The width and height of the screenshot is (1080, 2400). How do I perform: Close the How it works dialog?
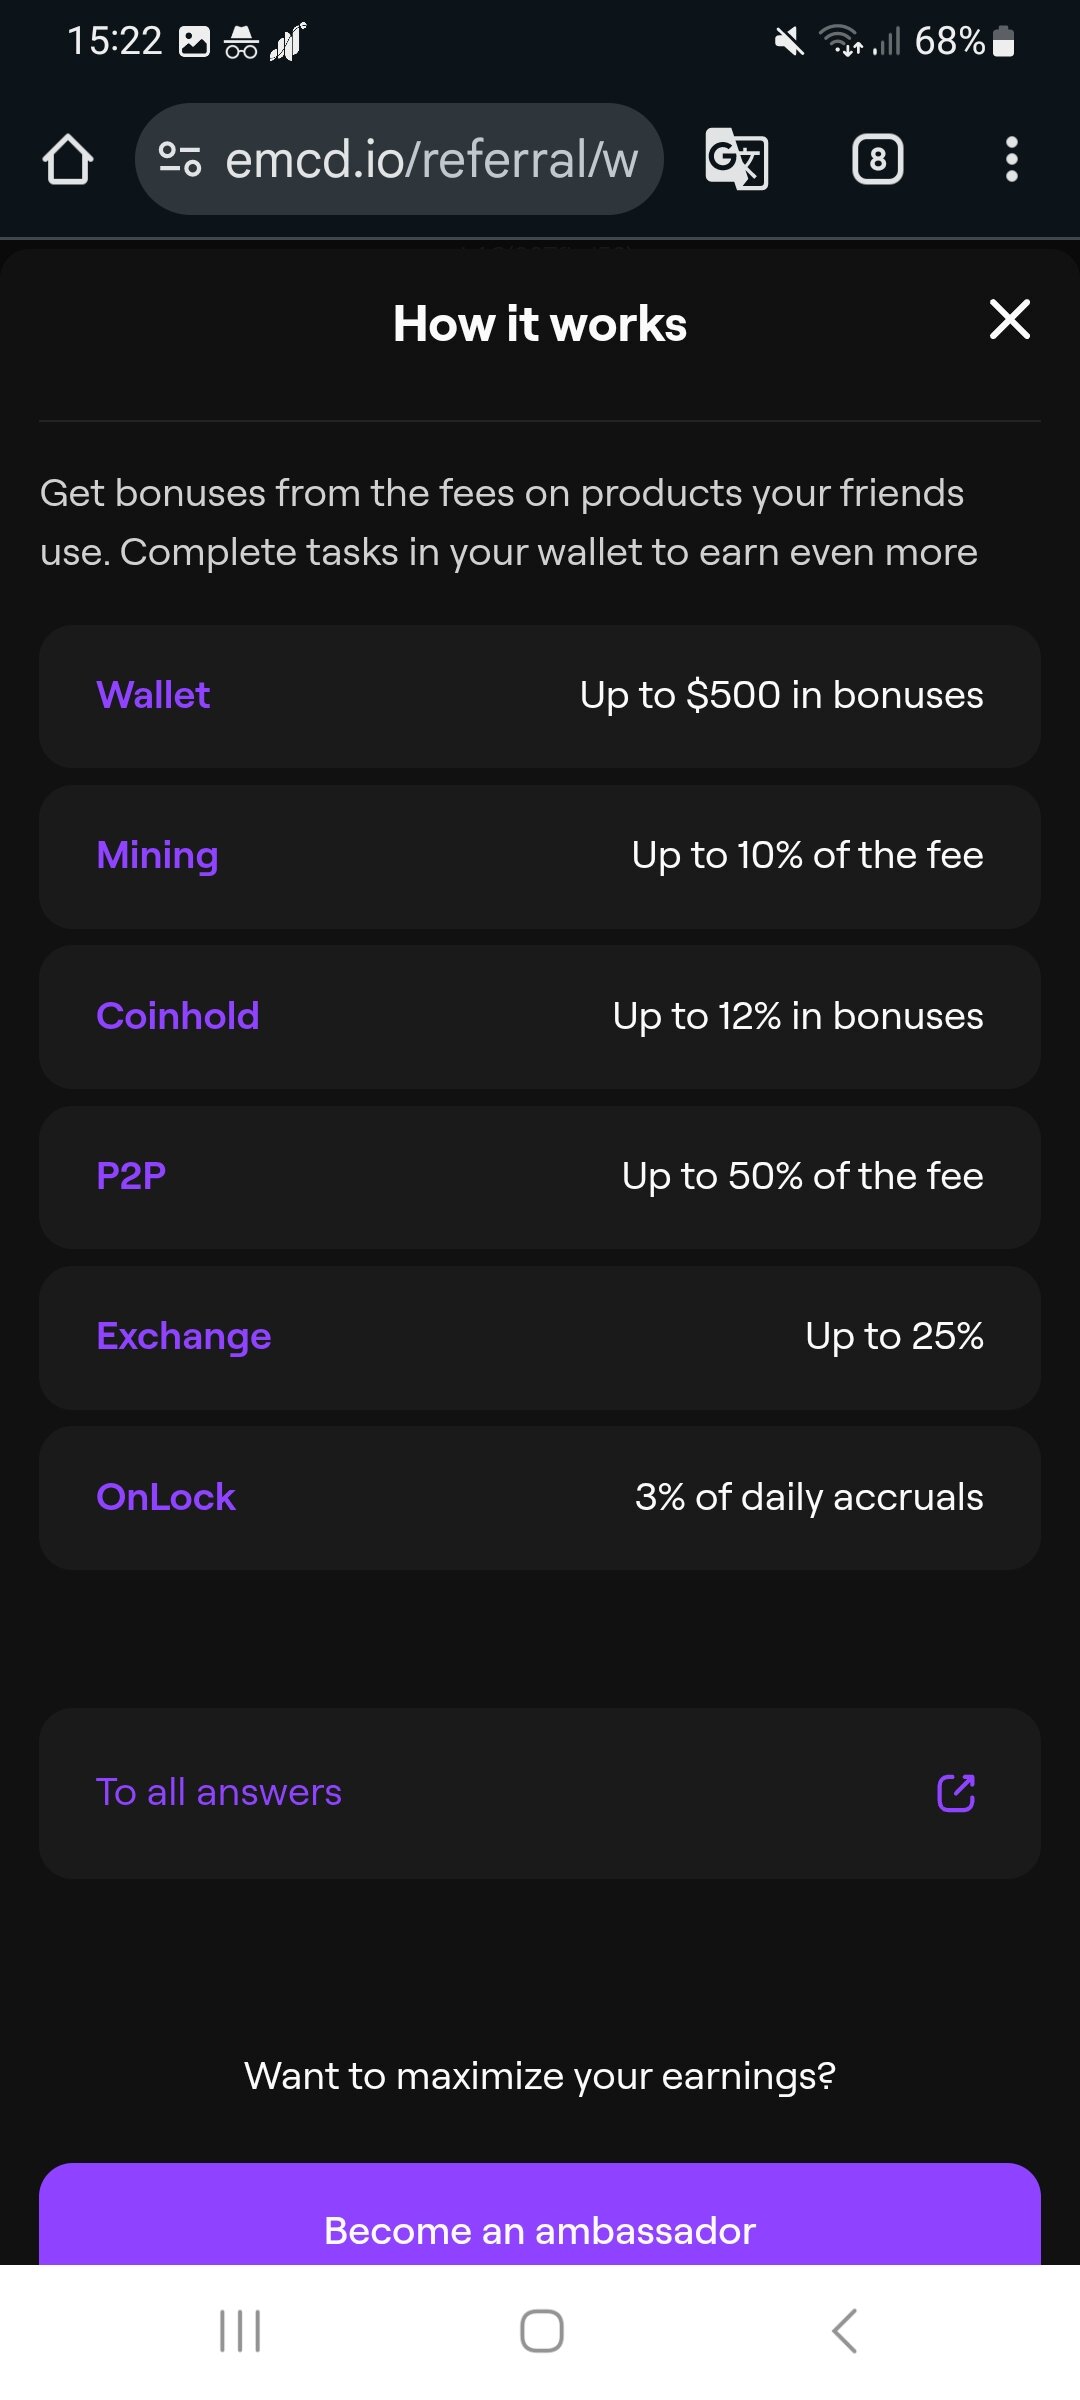(1009, 320)
